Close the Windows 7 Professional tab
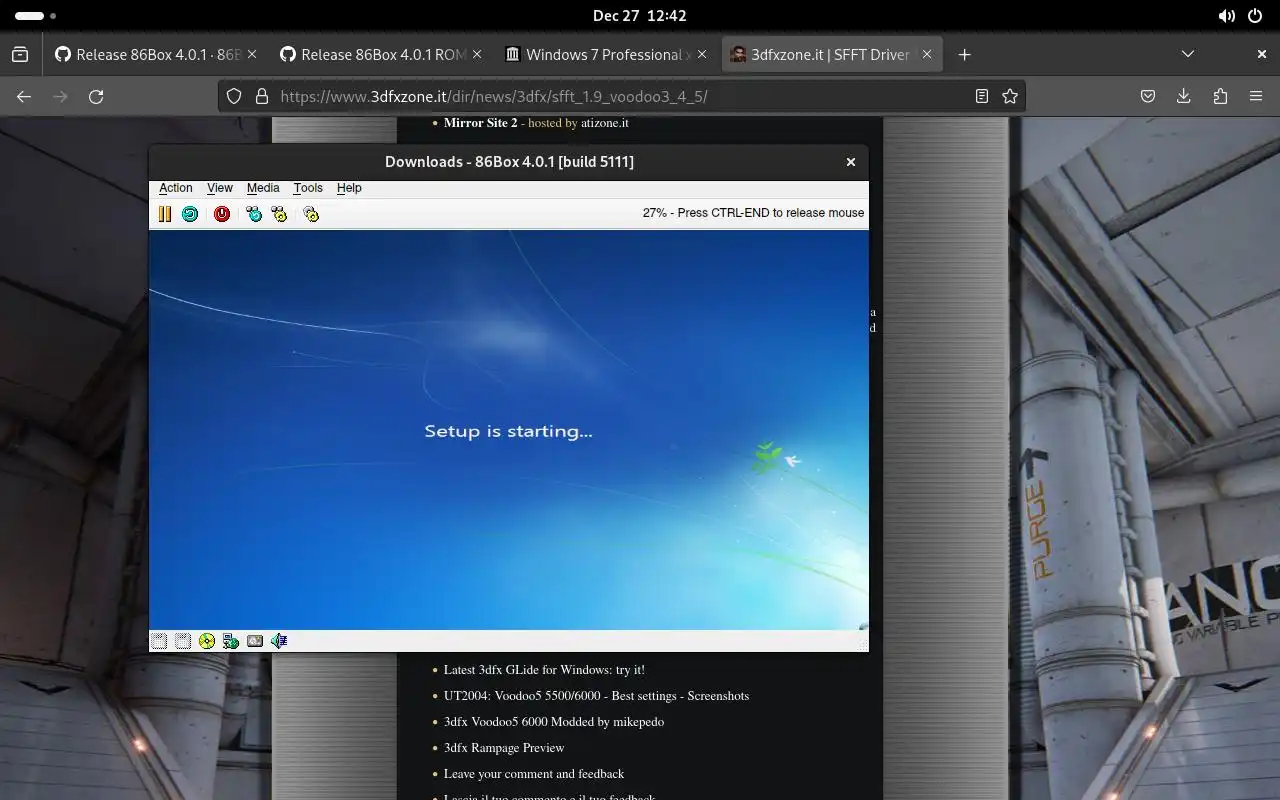 (x=701, y=54)
